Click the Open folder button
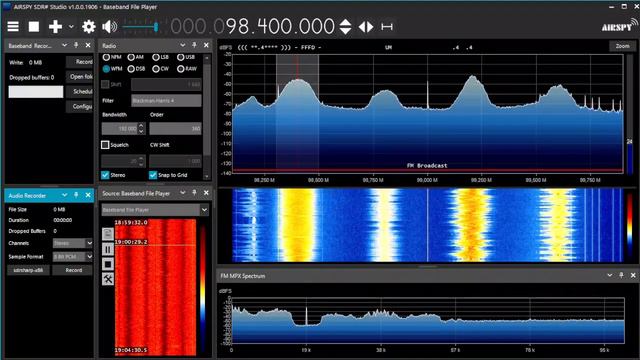Viewport: 640px width, 360px height. [x=80, y=77]
